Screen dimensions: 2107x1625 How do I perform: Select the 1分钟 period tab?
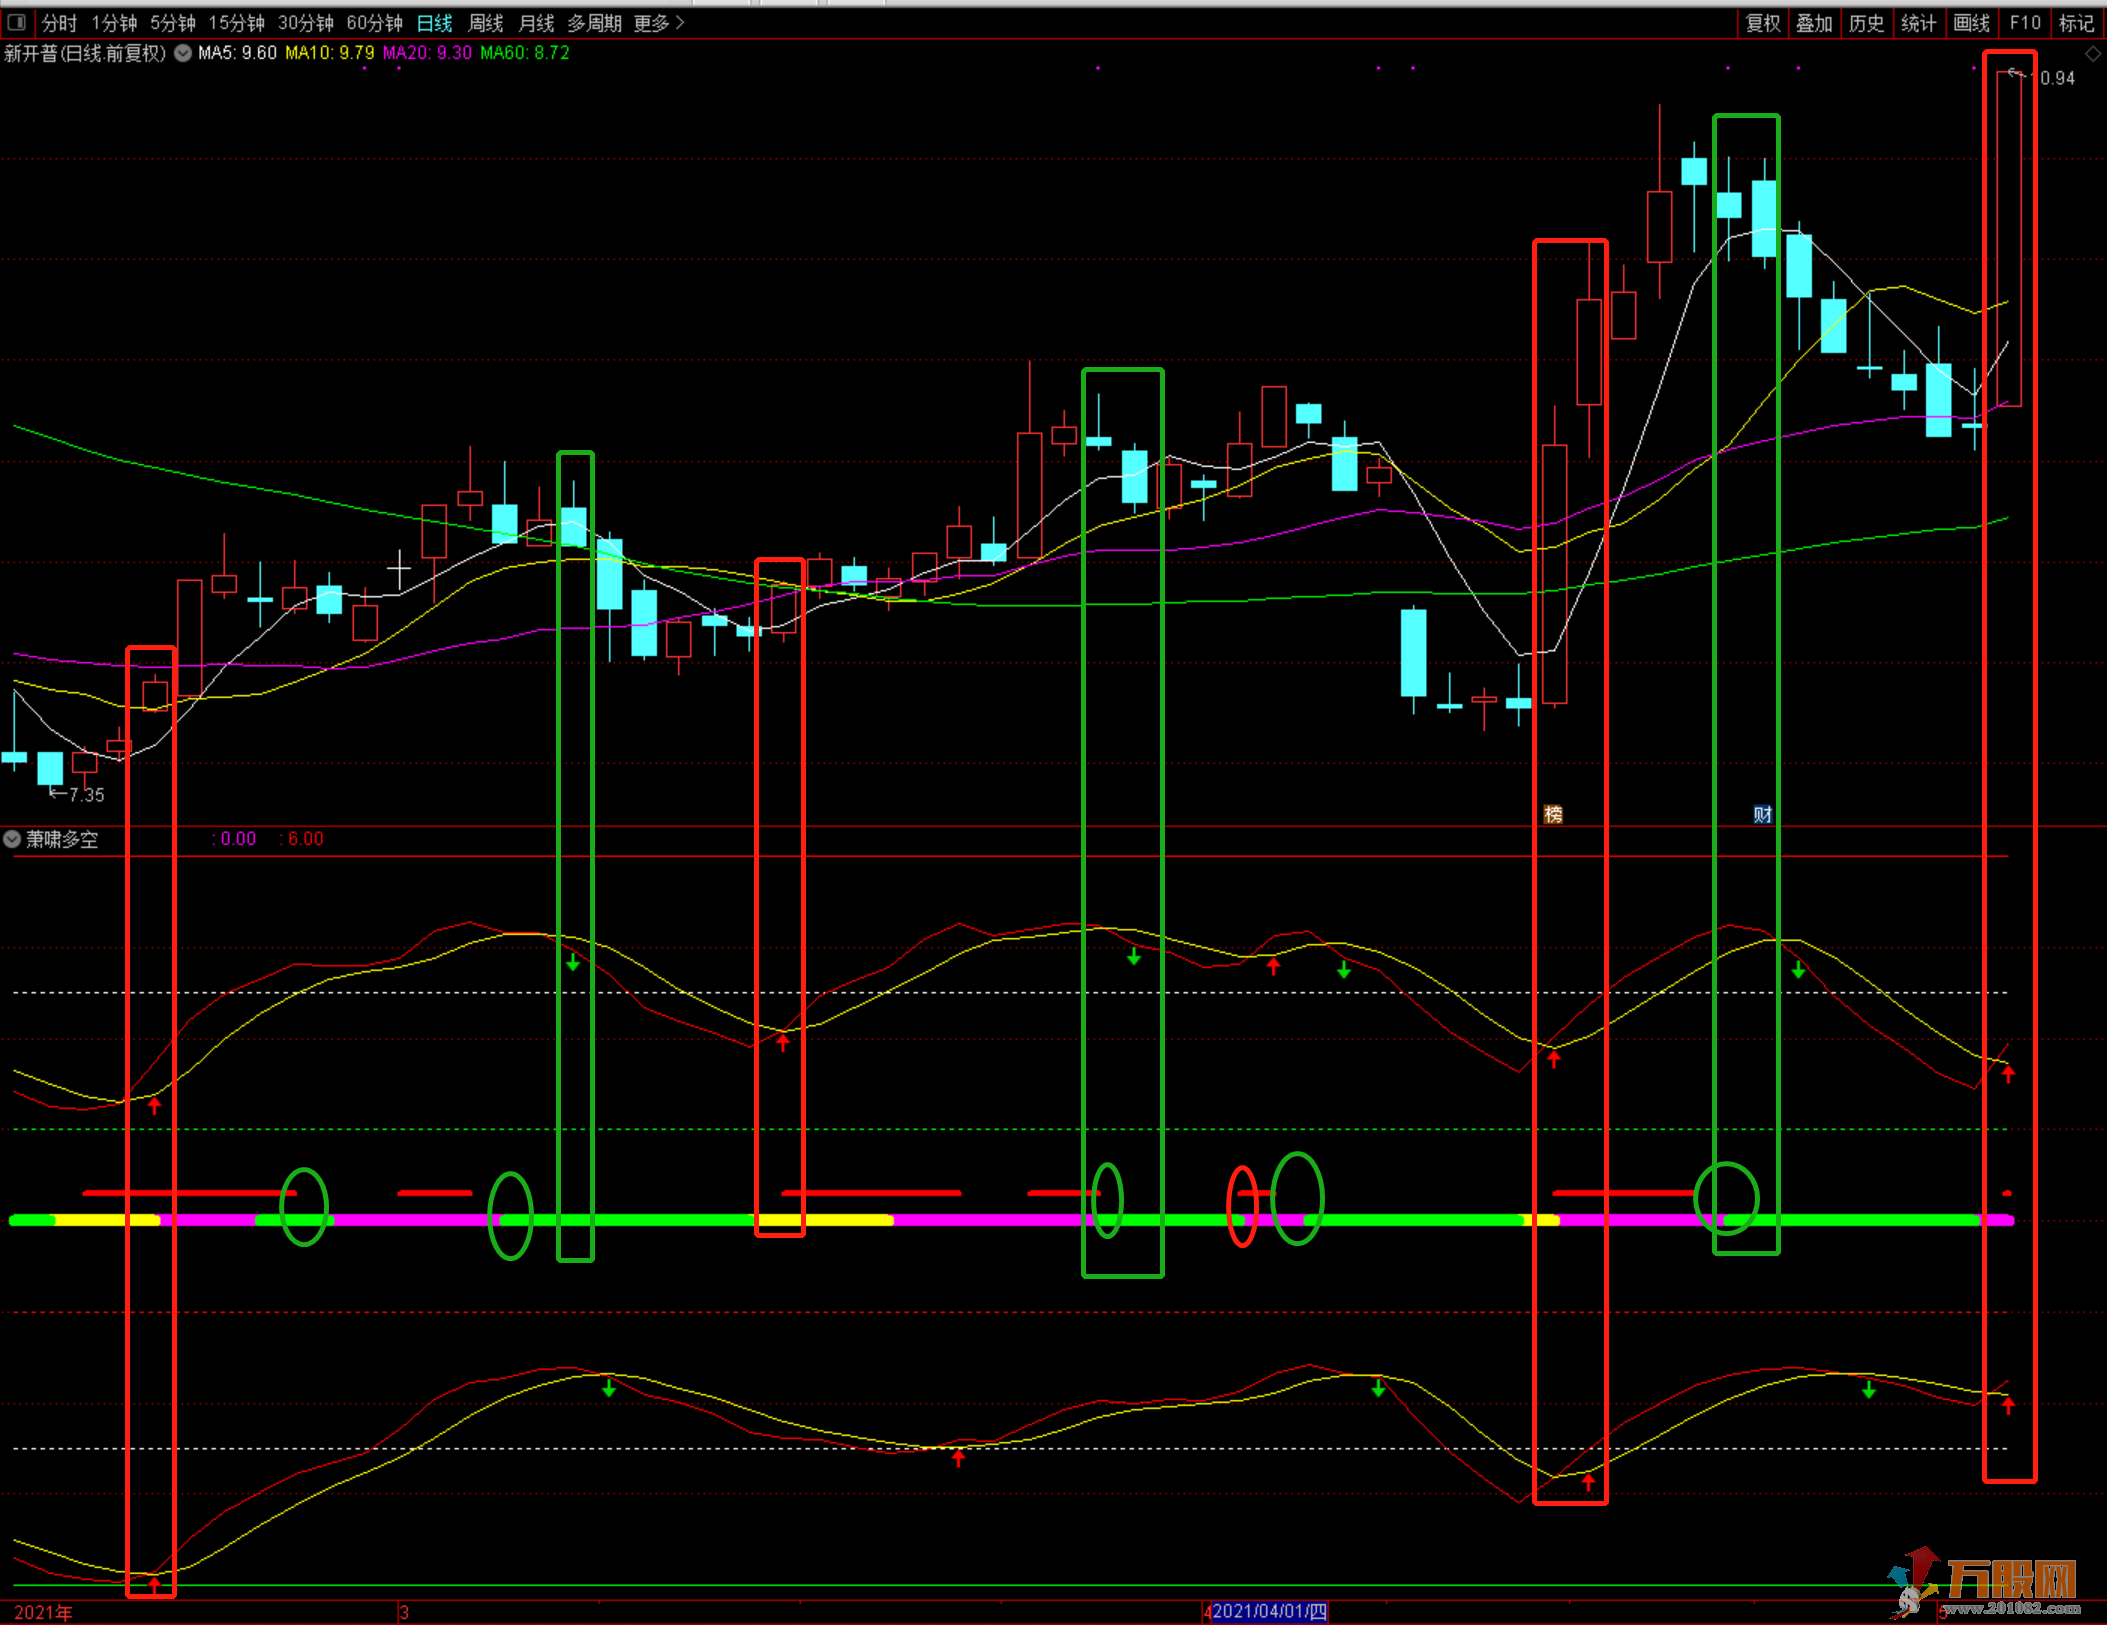pyautogui.click(x=114, y=23)
